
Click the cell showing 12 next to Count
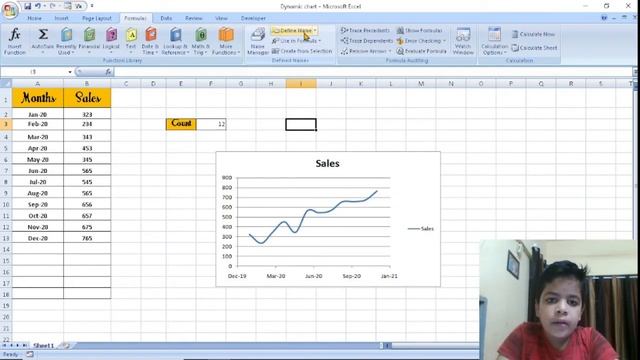211,124
